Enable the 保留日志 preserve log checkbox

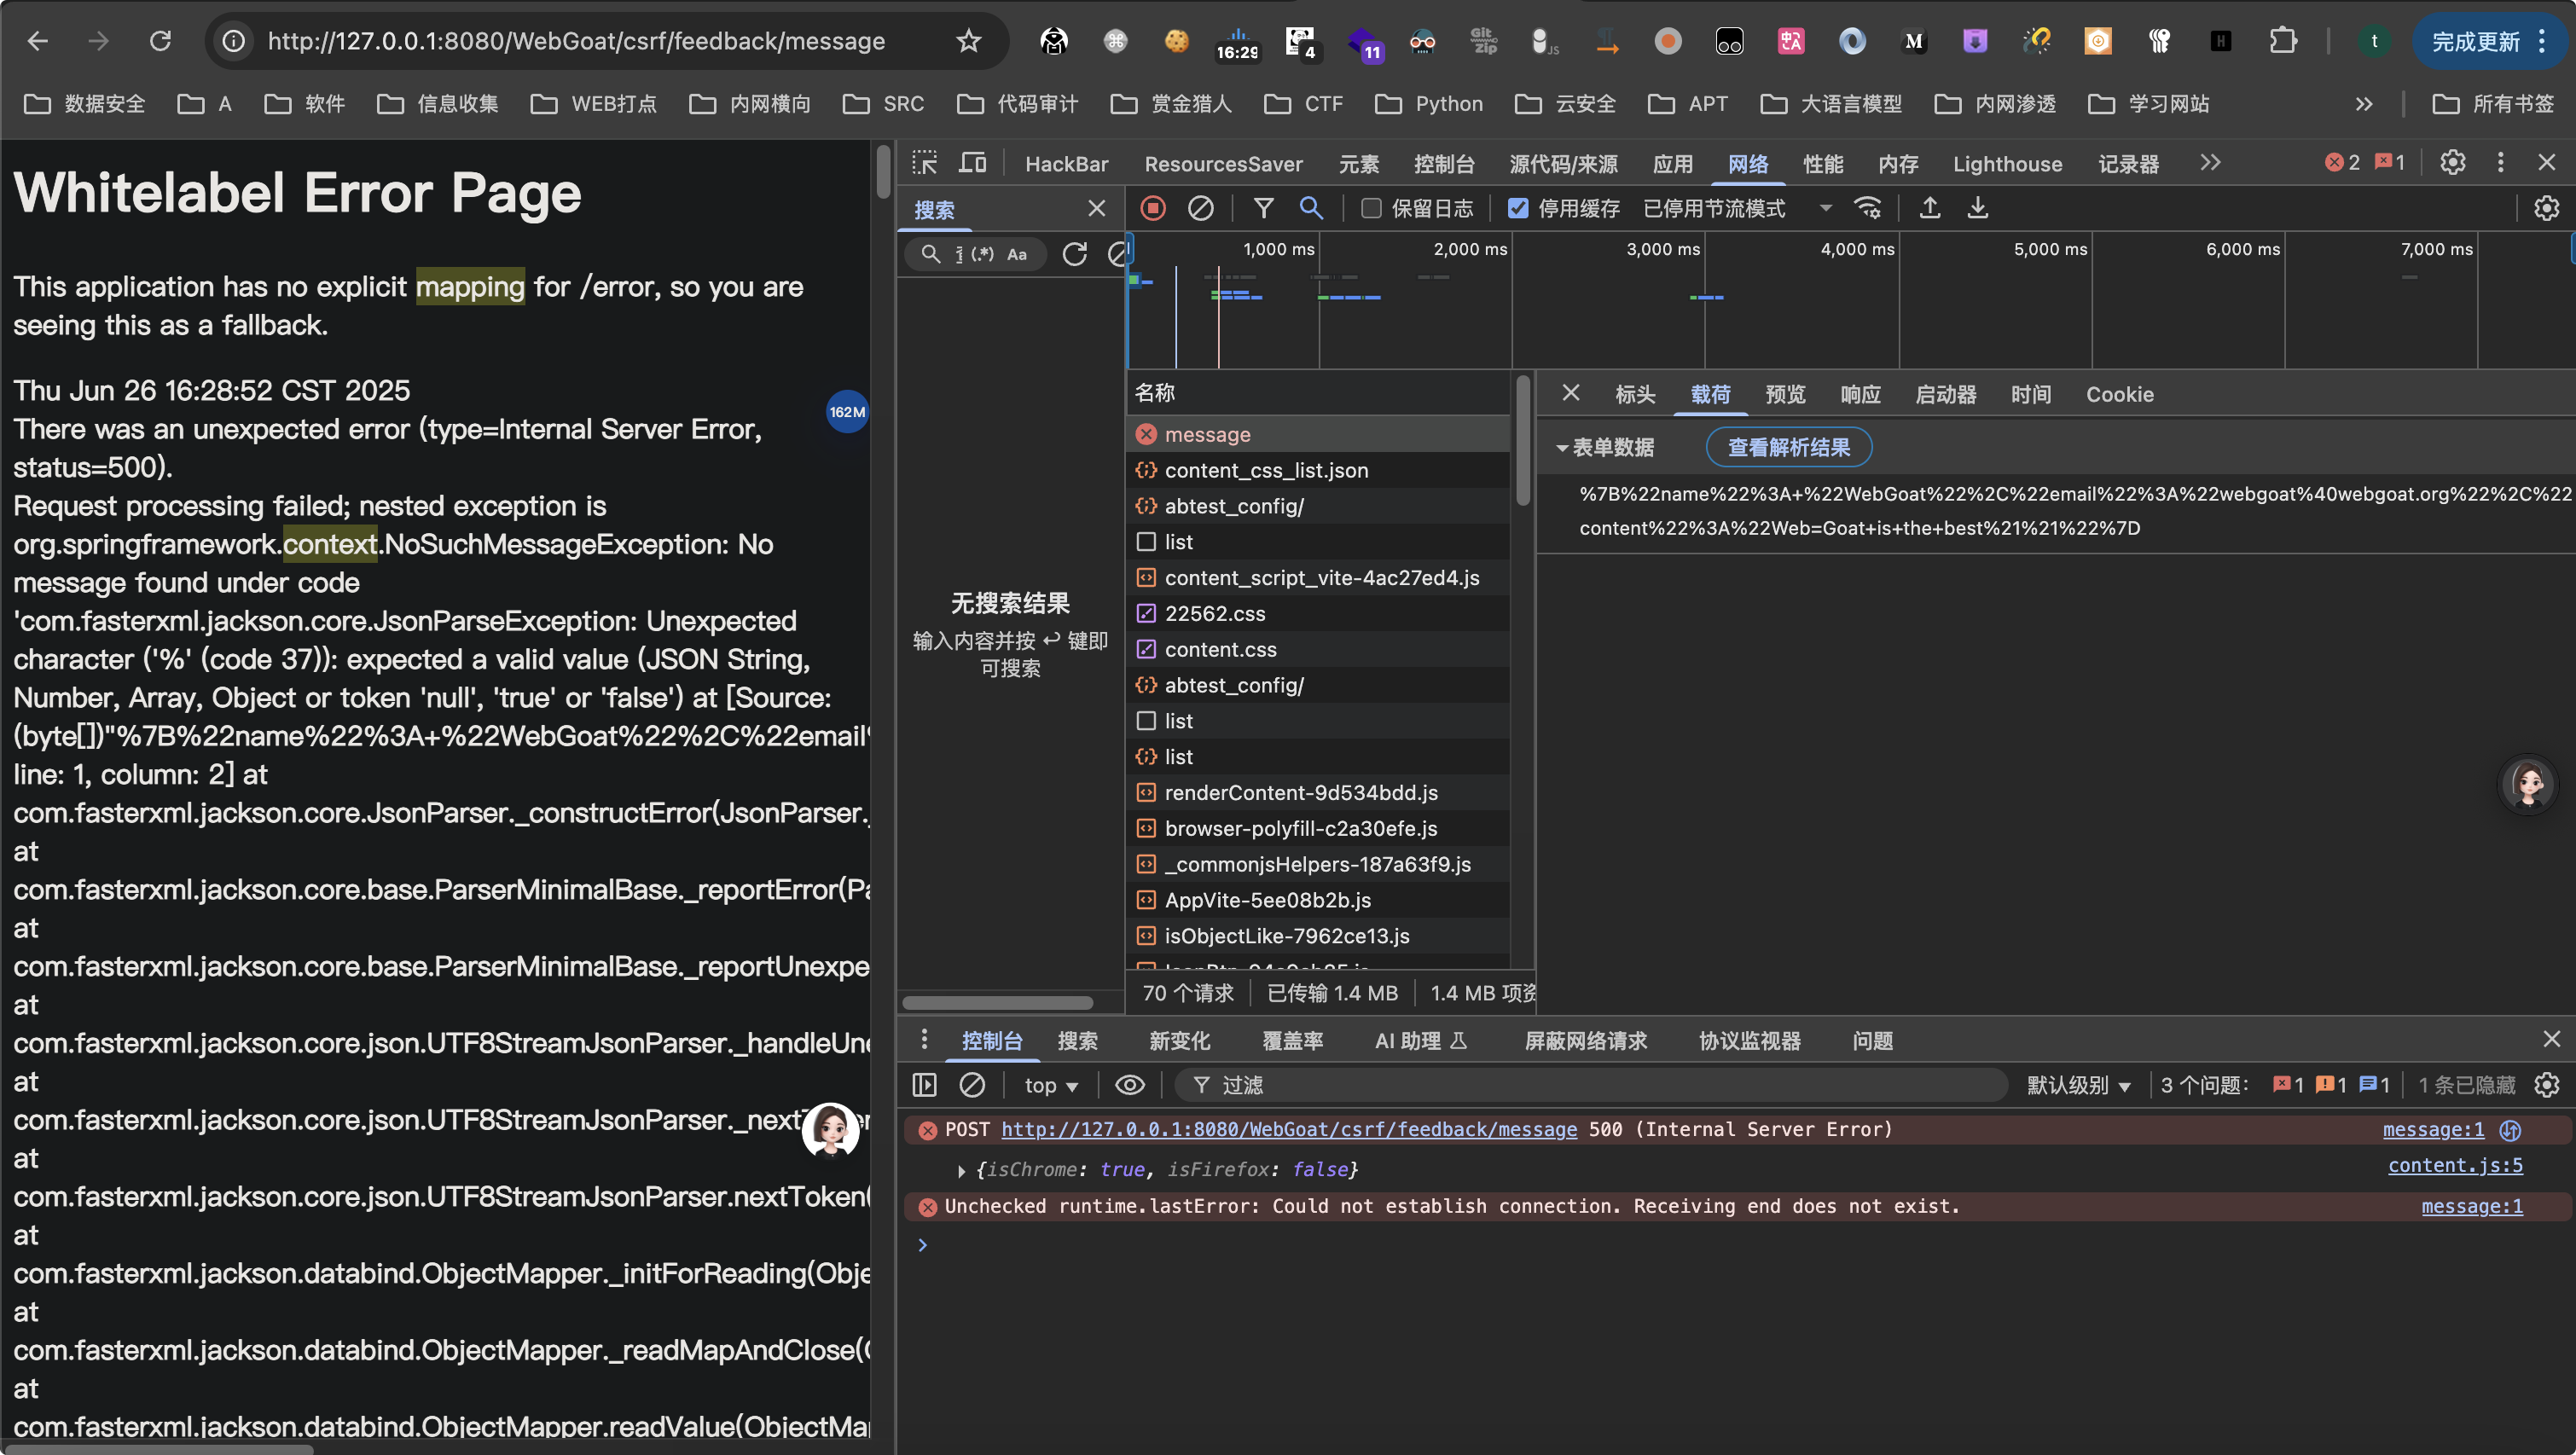coord(1371,208)
